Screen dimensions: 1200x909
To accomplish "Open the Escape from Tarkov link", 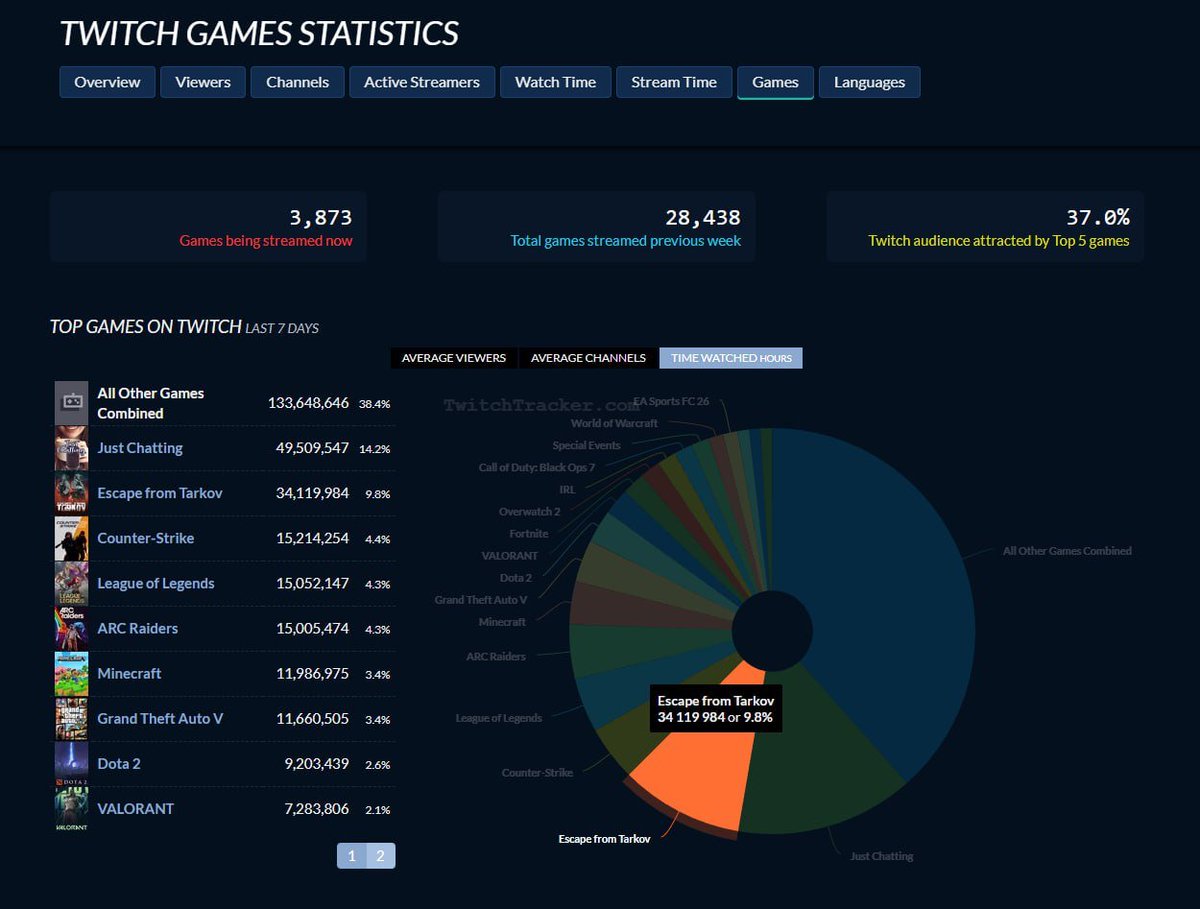I will [160, 493].
